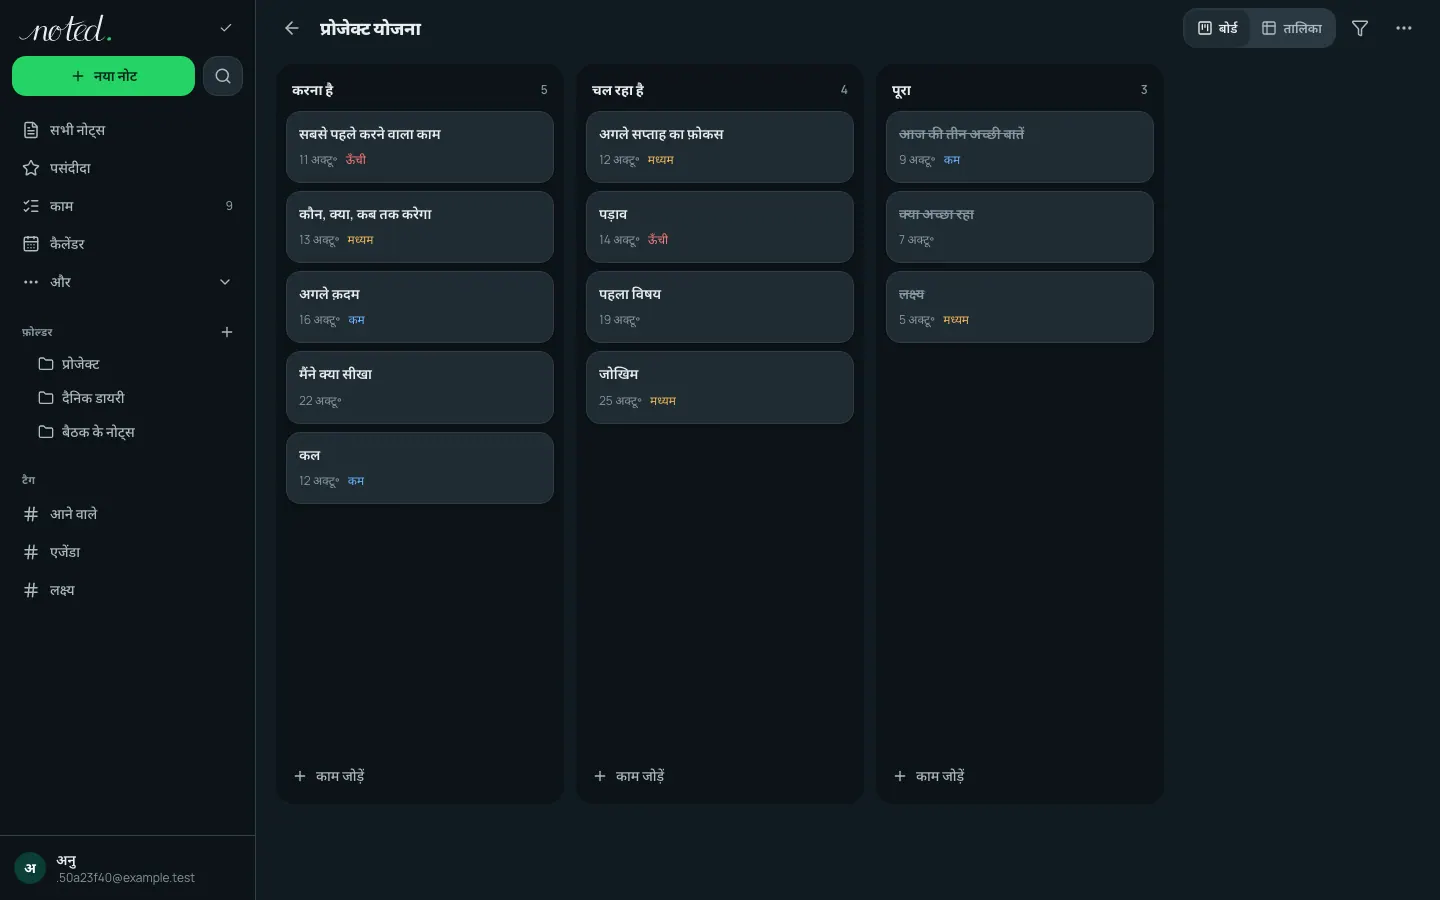Open completed card आज की तीन अच्छी बातें
The width and height of the screenshot is (1440, 900).
pos(1020,147)
